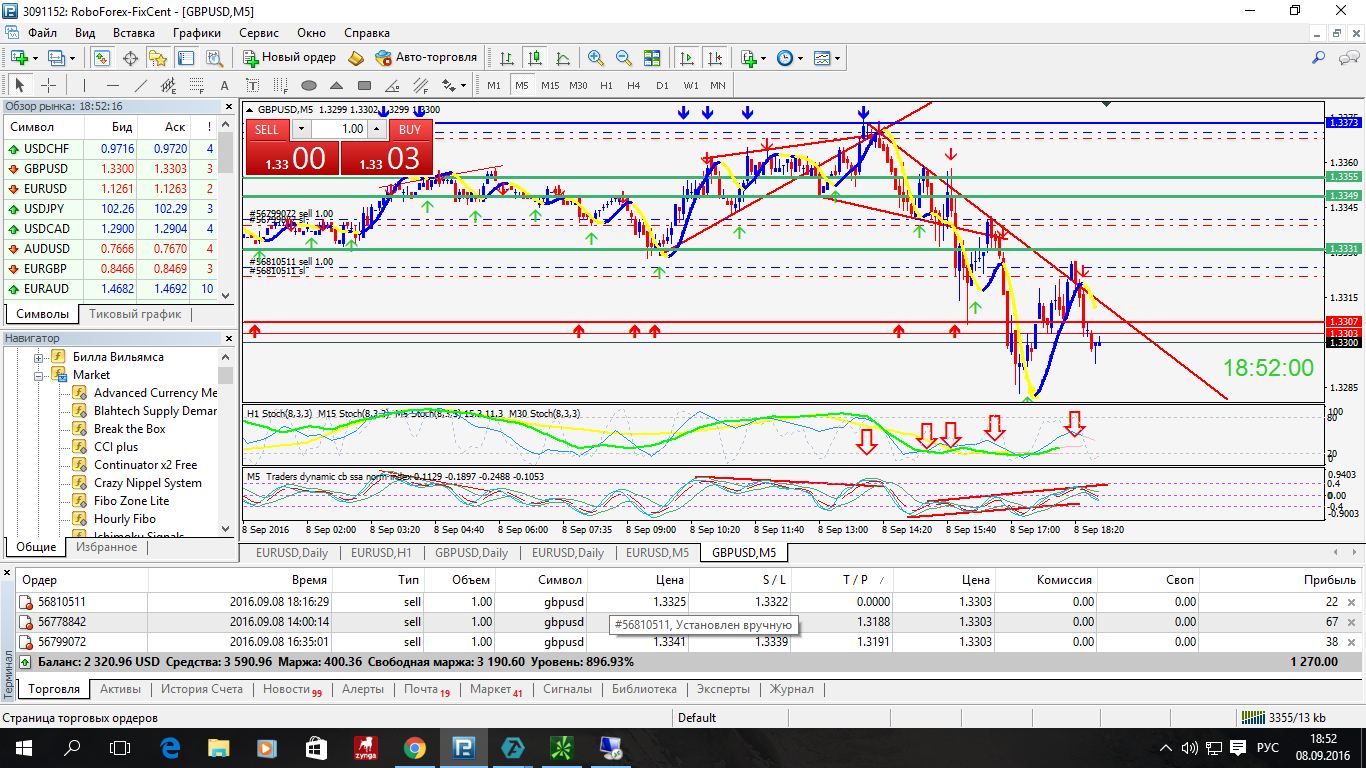The image size is (1366, 768).
Task: Click the Zoom Out magnifier icon
Action: tap(624, 58)
